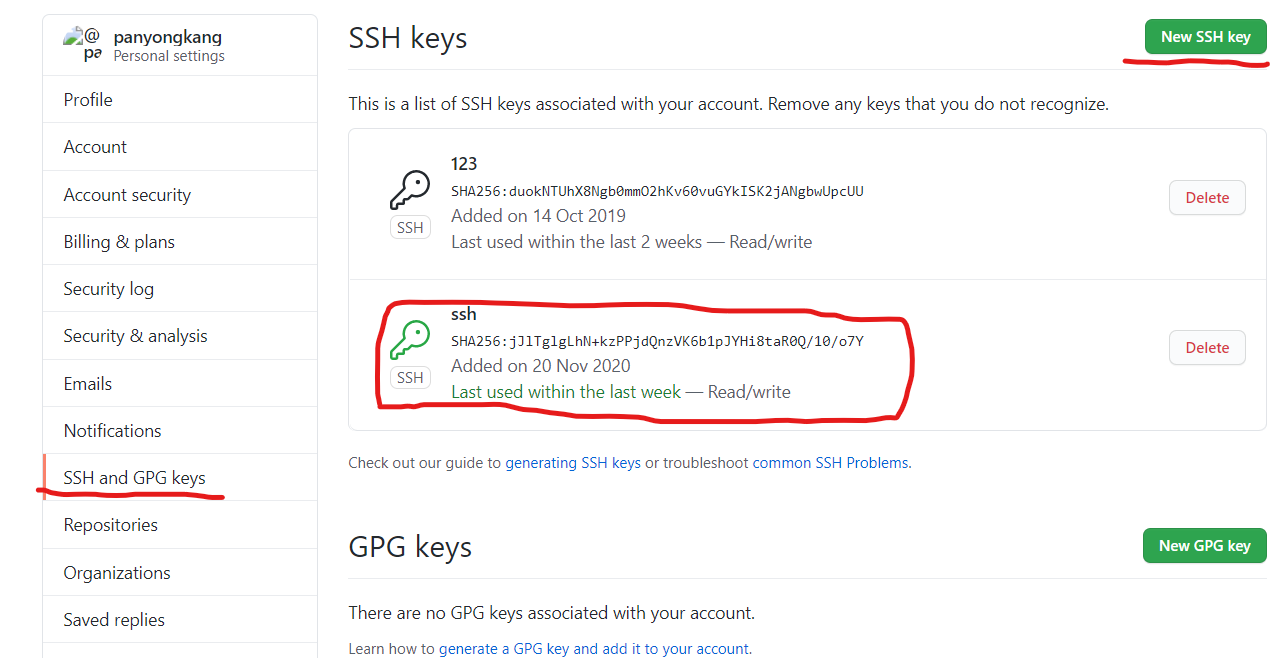The image size is (1286, 658).
Task: Click the panyongkang profile avatar
Action: tap(82, 44)
